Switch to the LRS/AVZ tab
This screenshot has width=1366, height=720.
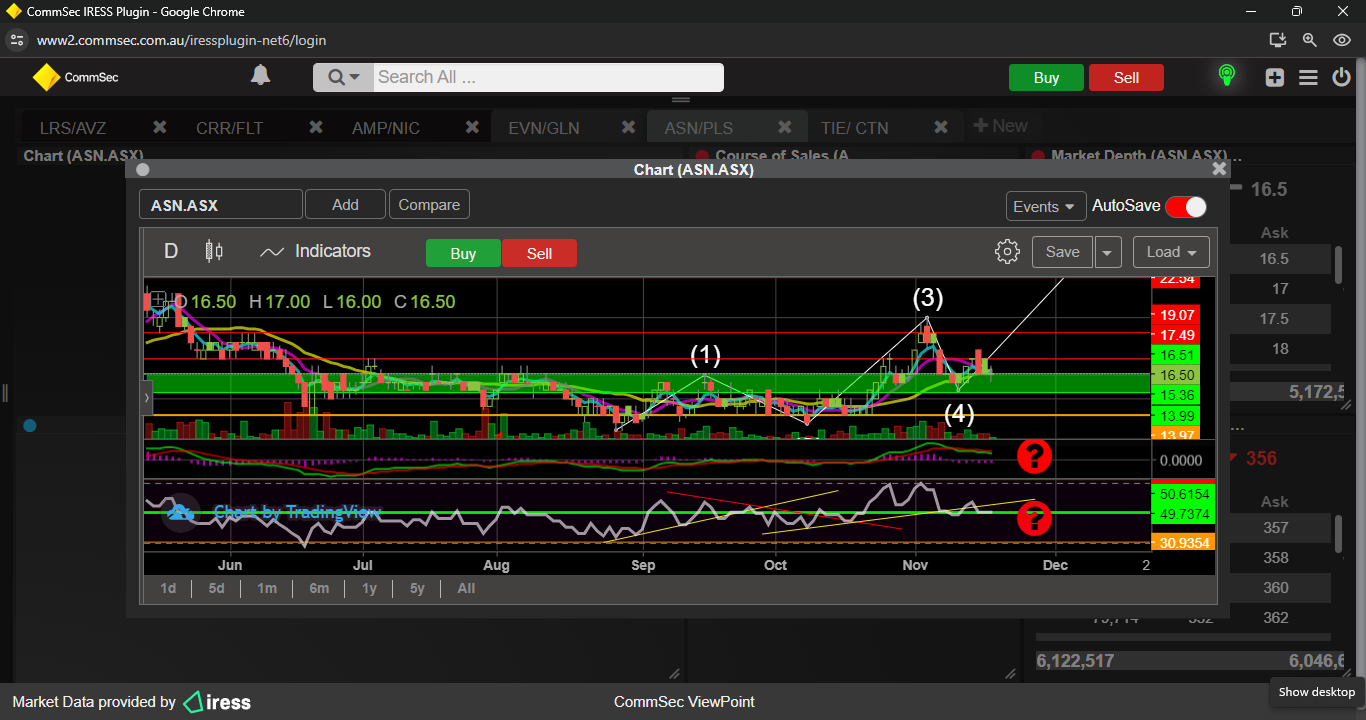coord(73,128)
